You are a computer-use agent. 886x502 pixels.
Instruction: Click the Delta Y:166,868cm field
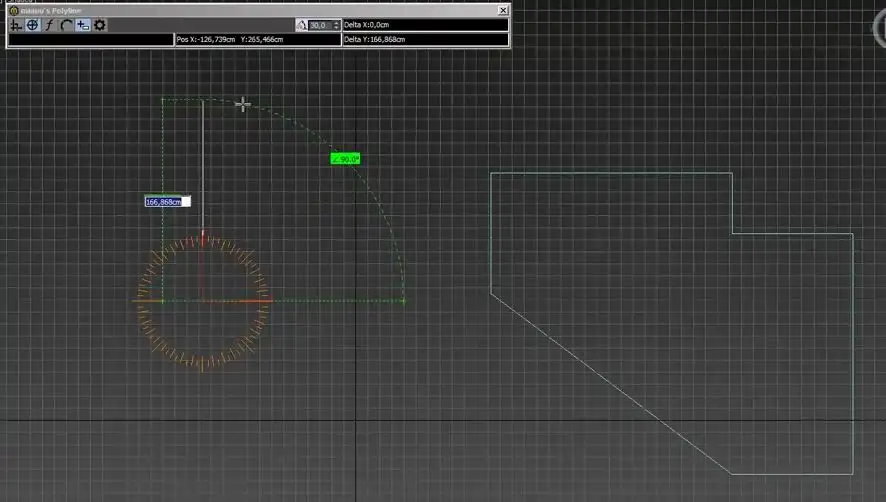click(425, 40)
